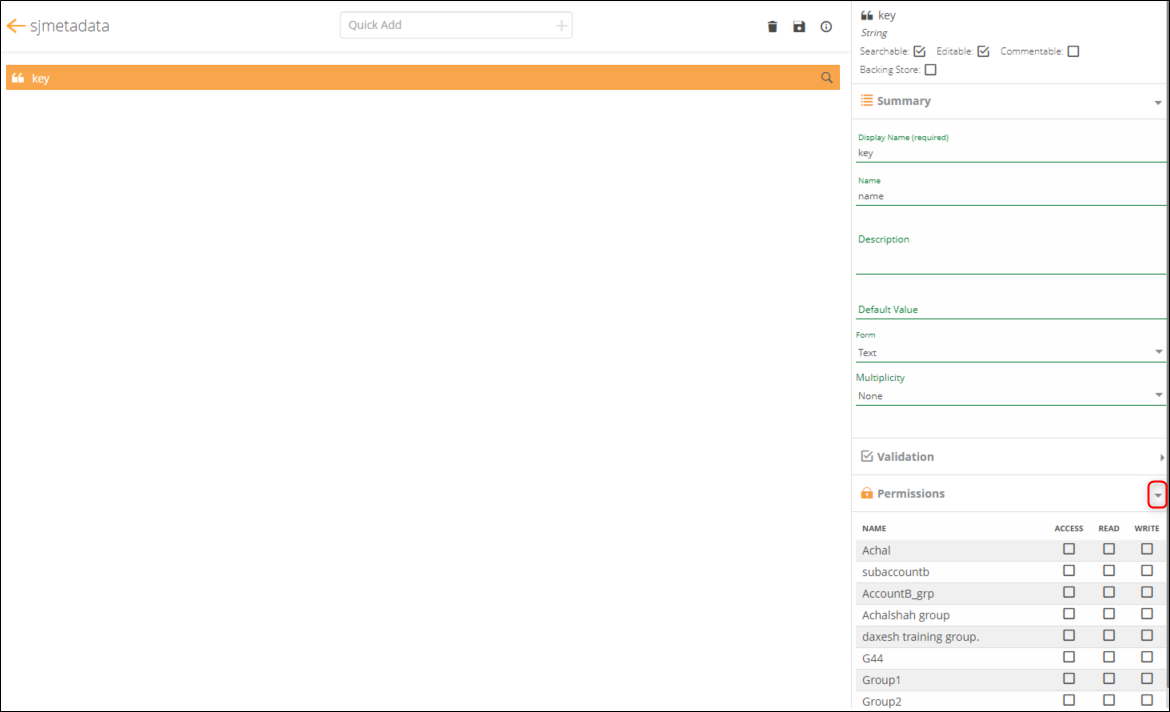This screenshot has height=712, width=1170.
Task: Click the Description field
Action: click(x=1010, y=254)
